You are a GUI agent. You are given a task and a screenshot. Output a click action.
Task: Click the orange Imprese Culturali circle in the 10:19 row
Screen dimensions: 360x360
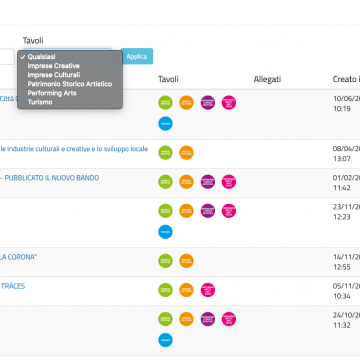point(186,102)
